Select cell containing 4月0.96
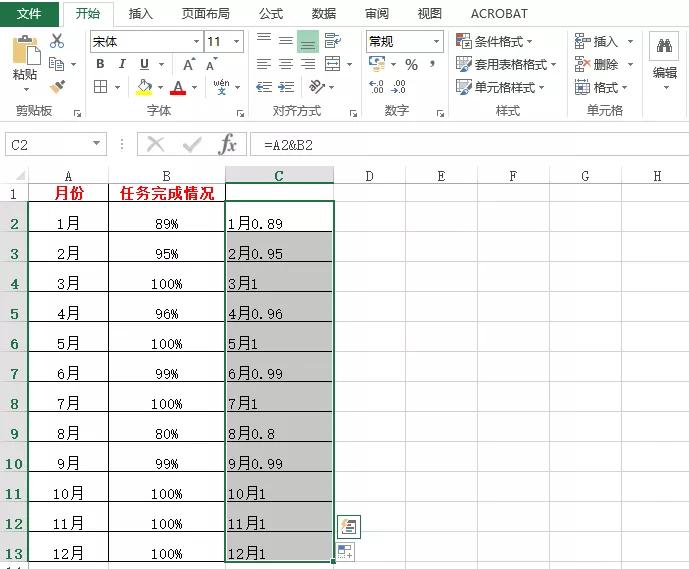Image resolution: width=689 pixels, height=569 pixels. (279, 307)
